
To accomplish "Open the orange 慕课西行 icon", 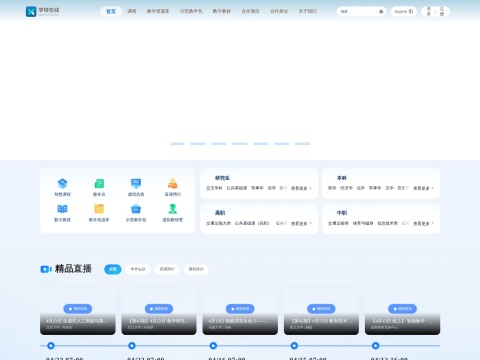I will tap(172, 183).
